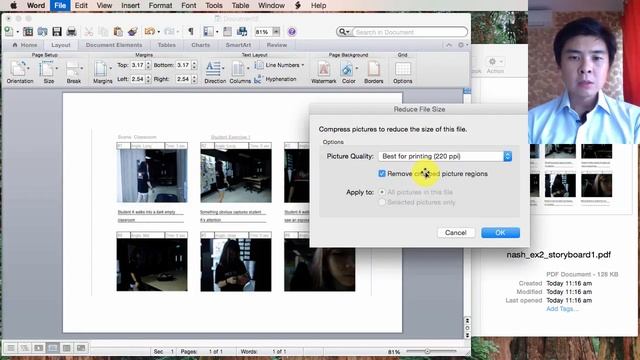Uncheck Remove cropped picture regions
This screenshot has height=360, width=640.
[x=382, y=173]
